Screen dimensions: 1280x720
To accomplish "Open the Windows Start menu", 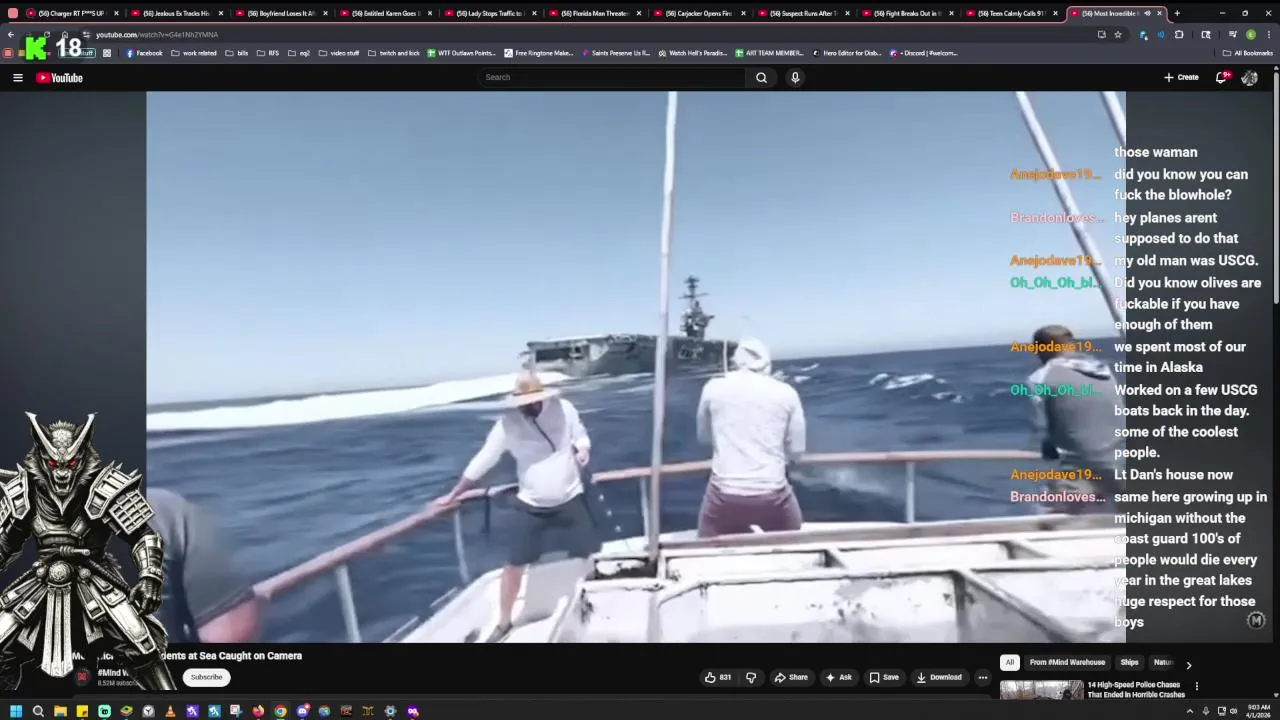I will 16,711.
